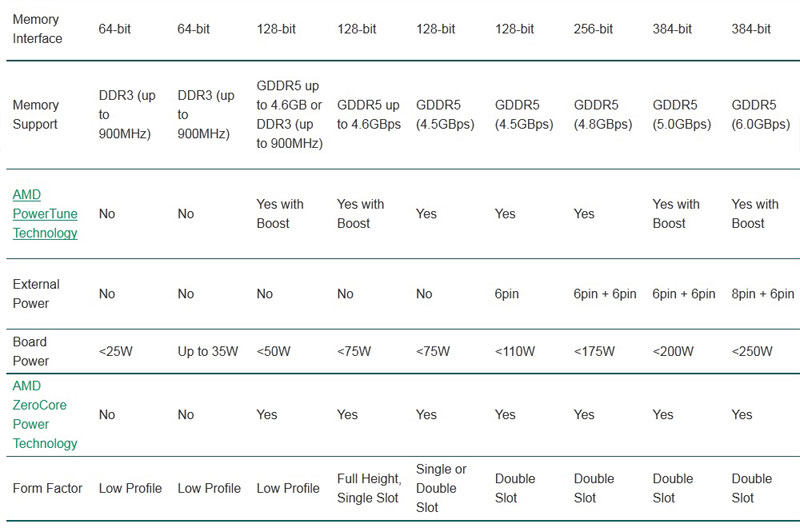Click the Up to 35W board power cell

point(208,351)
